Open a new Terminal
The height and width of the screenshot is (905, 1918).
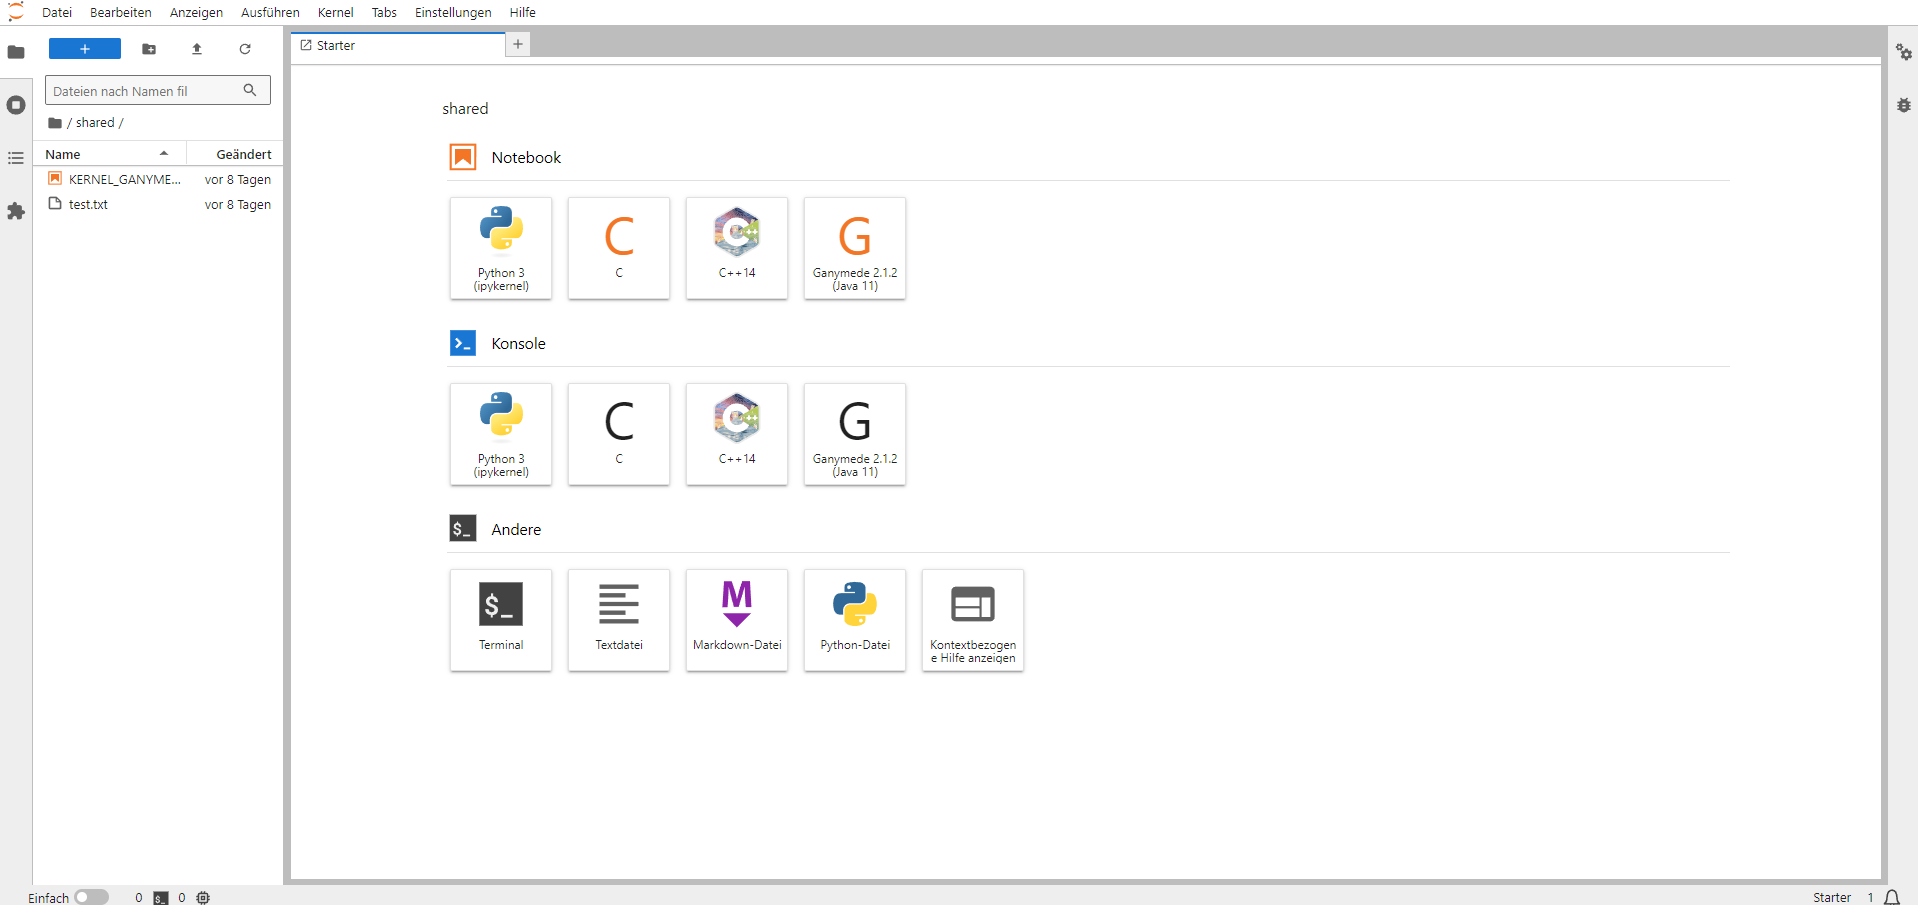pyautogui.click(x=501, y=620)
